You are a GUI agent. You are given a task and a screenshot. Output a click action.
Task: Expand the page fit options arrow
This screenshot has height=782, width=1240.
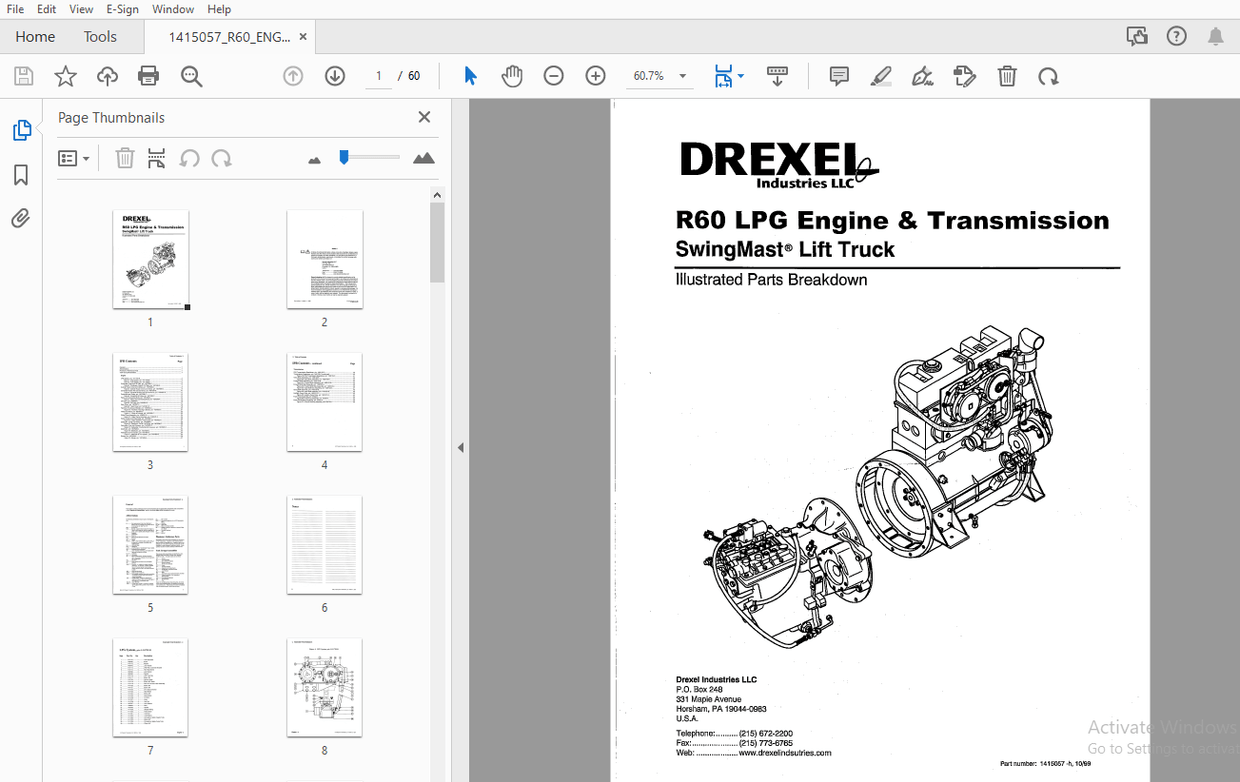(x=741, y=76)
